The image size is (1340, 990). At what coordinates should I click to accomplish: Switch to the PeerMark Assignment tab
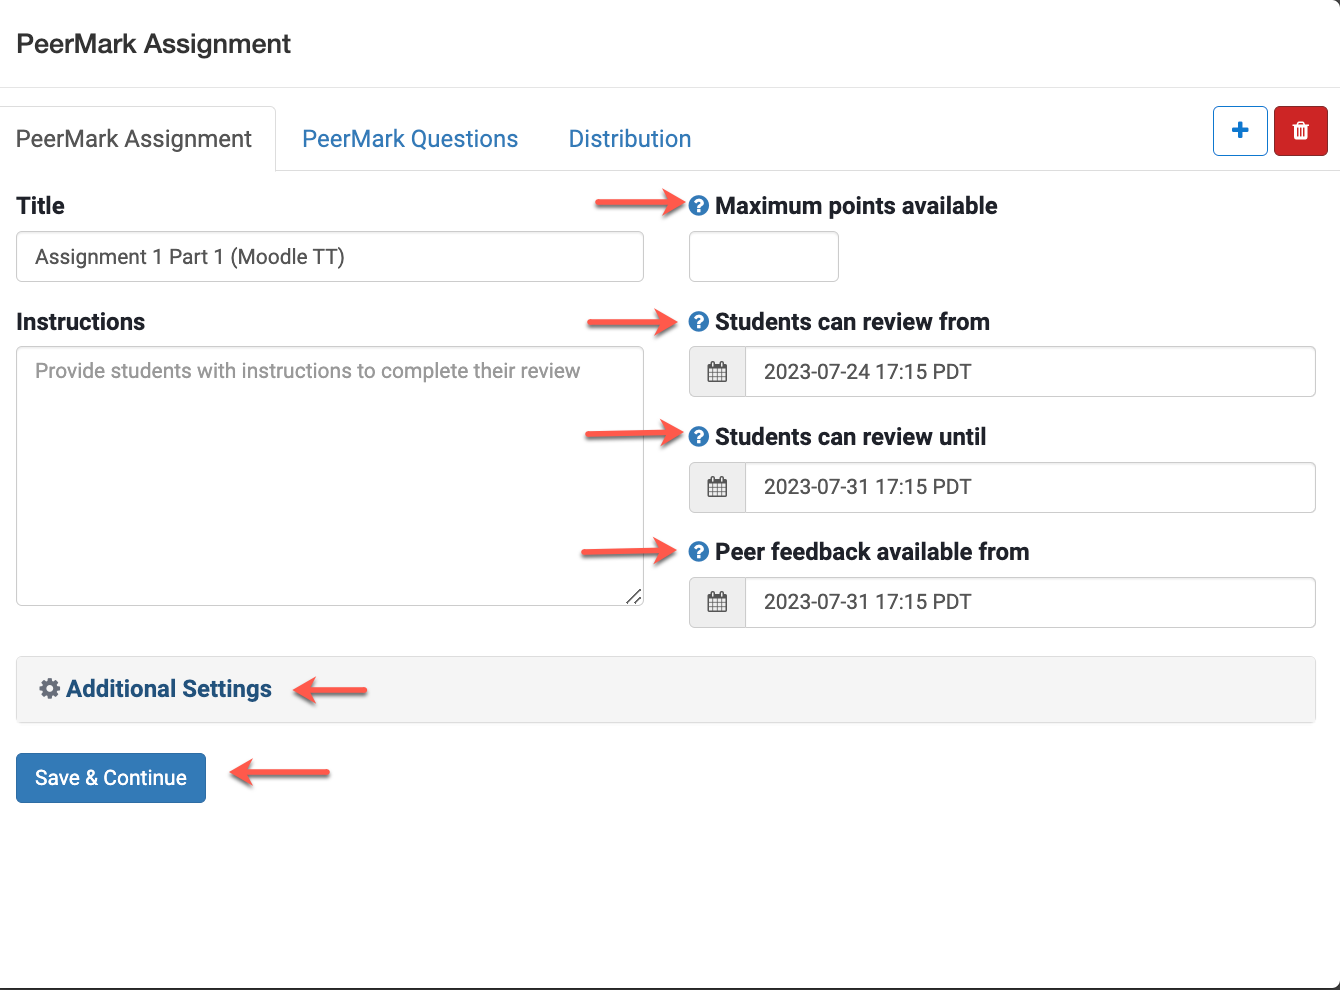[x=134, y=139]
